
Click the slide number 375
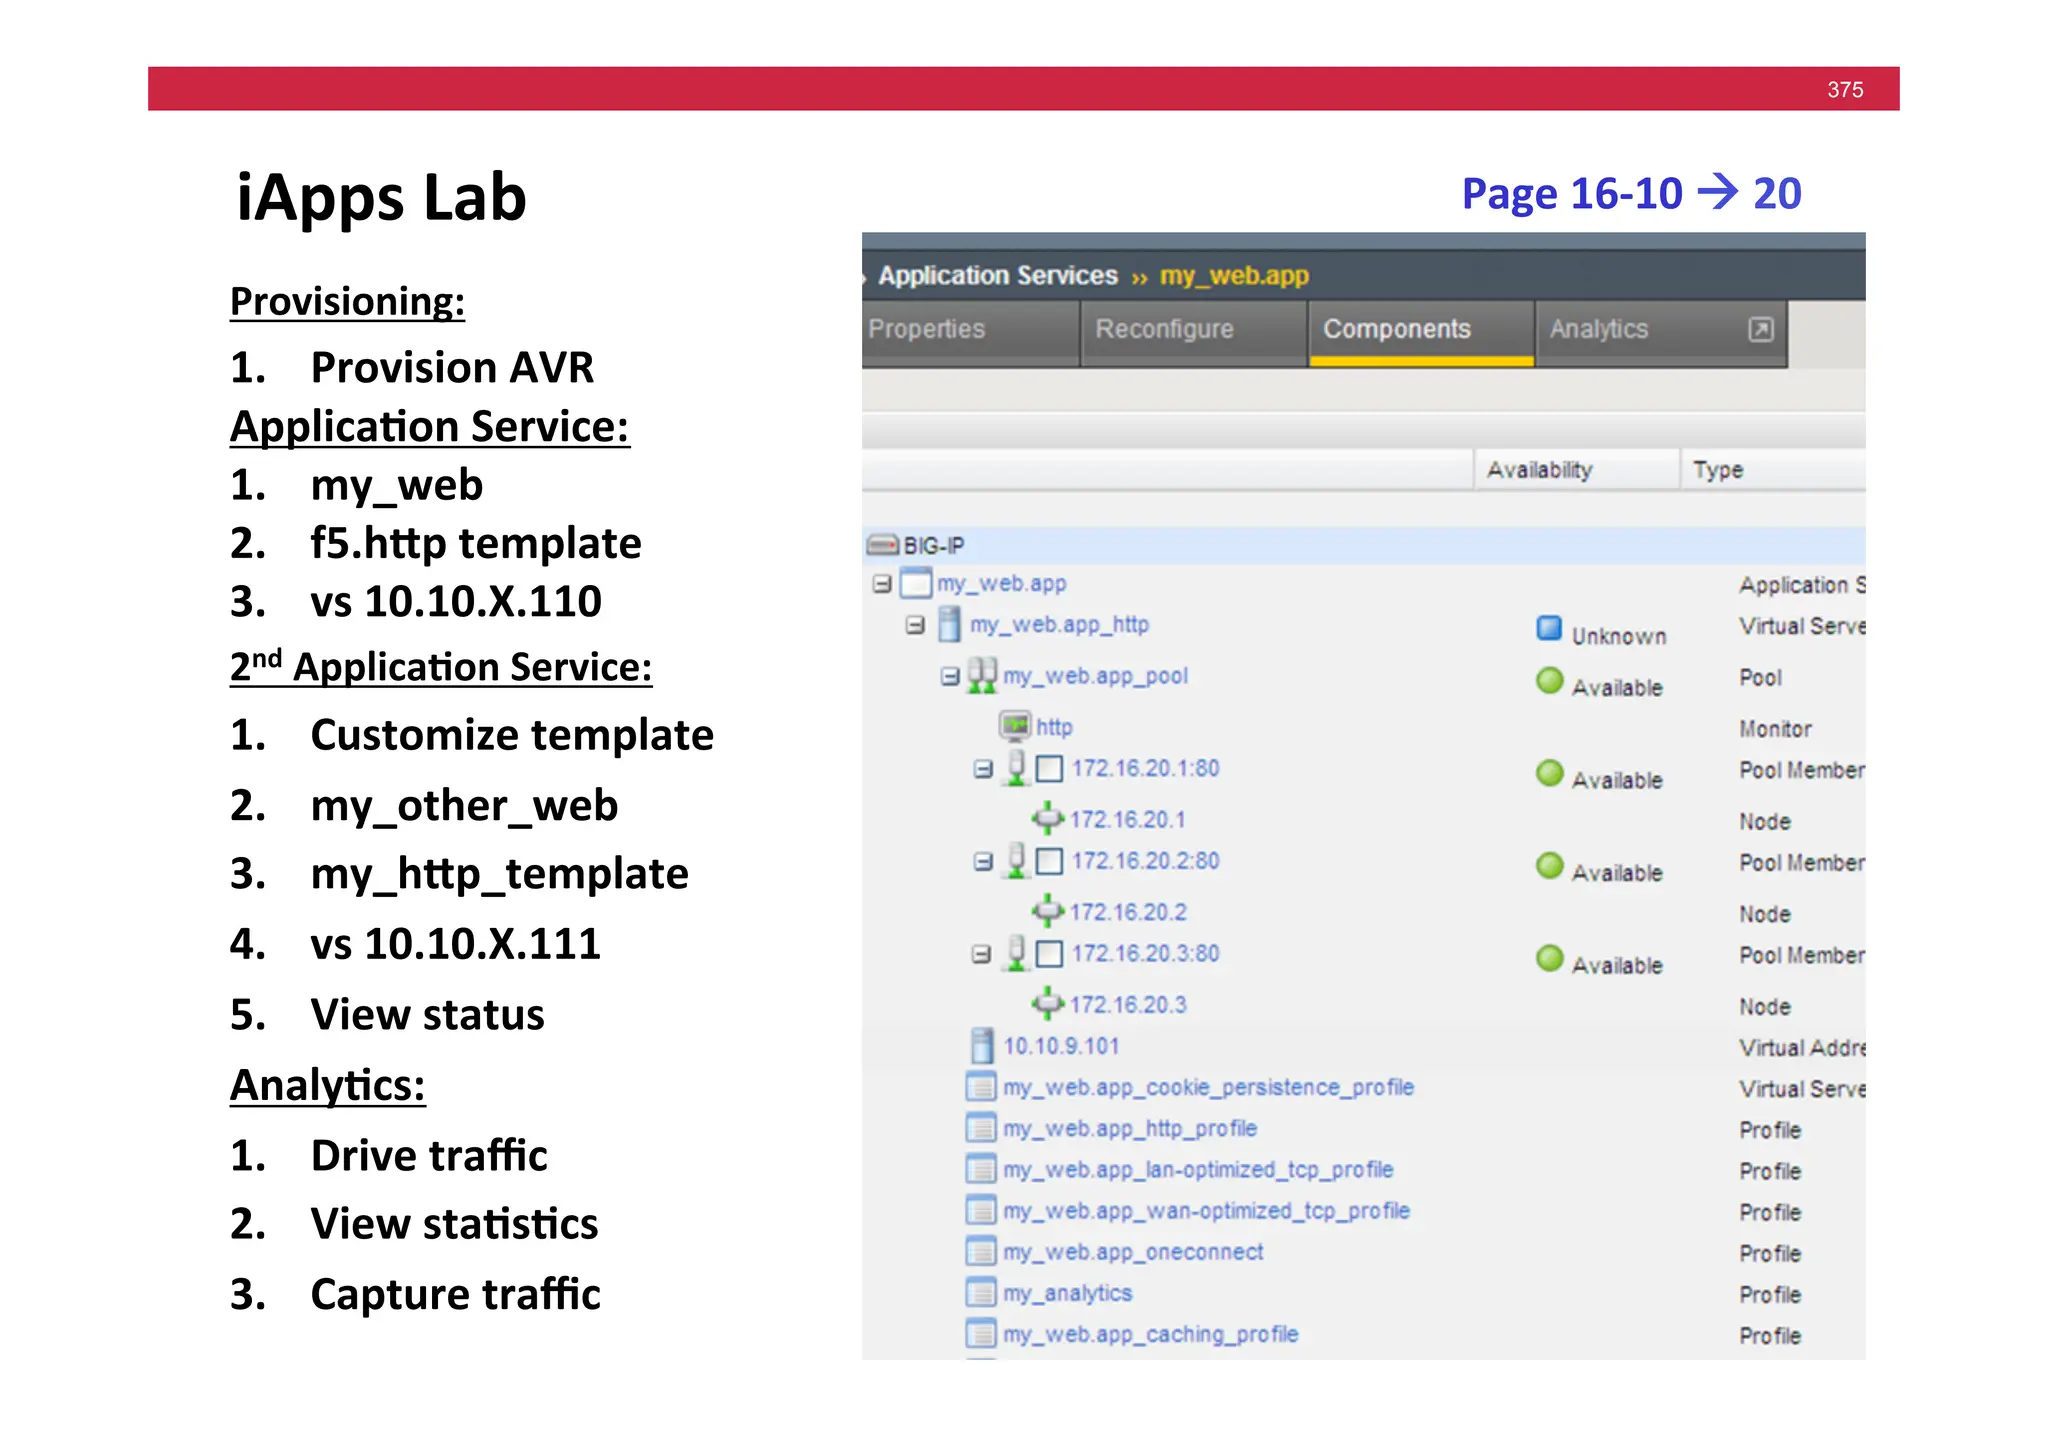tap(1845, 89)
